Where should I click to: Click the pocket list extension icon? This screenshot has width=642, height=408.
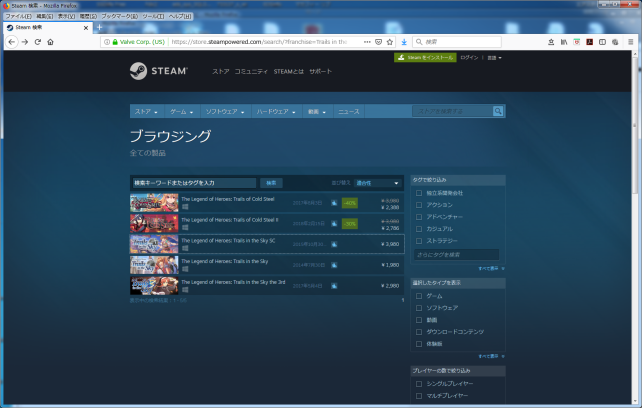pyautogui.click(x=576, y=42)
